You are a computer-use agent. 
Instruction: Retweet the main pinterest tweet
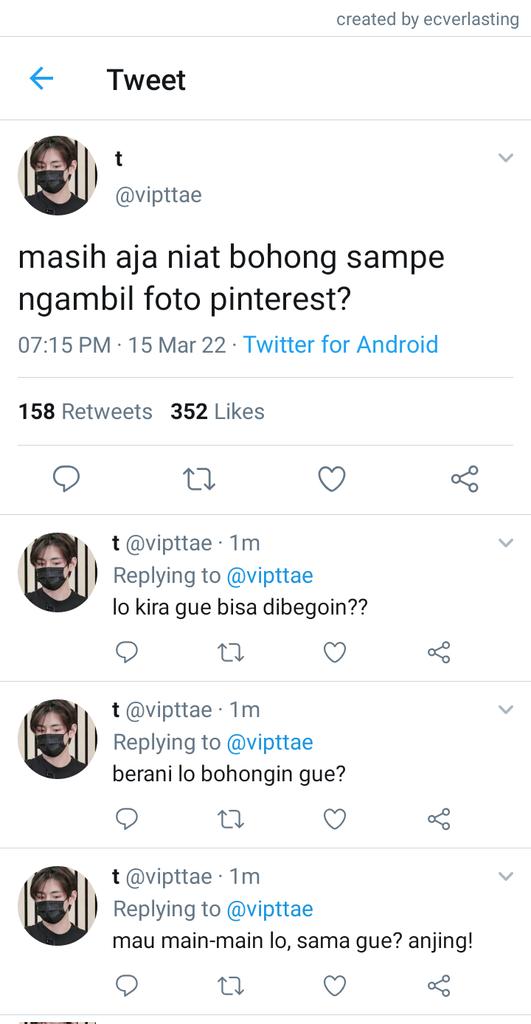[199, 480]
